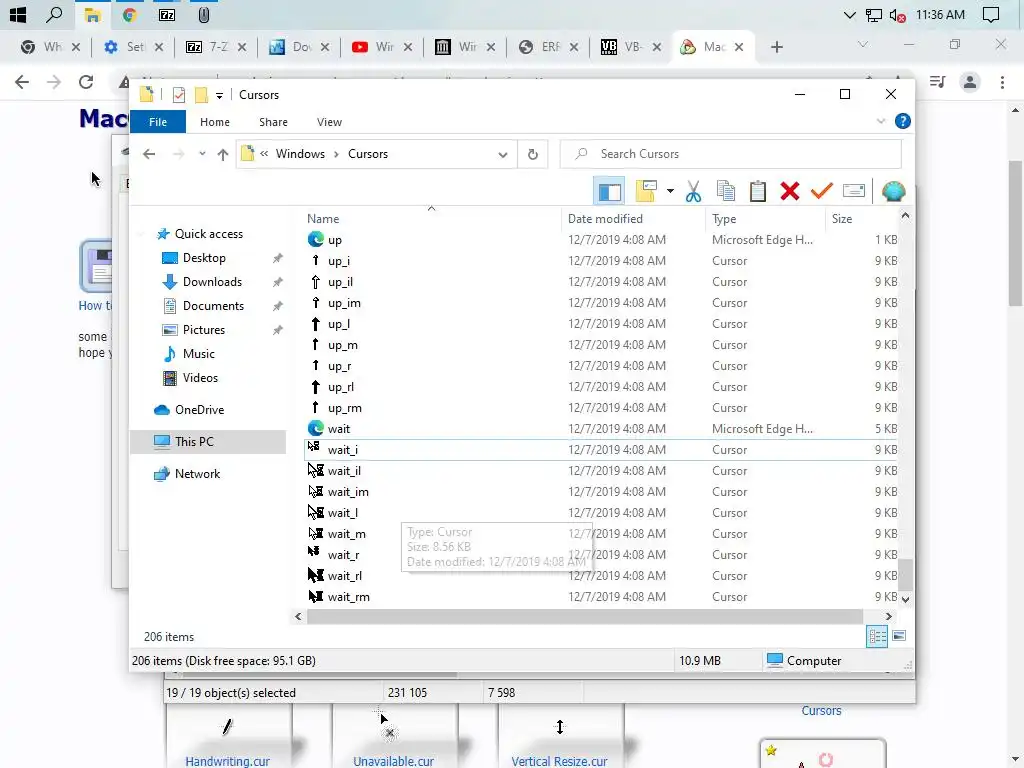Viewport: 1024px width, 768px height.
Task: Open the Windows Start button
Action: [x=18, y=14]
